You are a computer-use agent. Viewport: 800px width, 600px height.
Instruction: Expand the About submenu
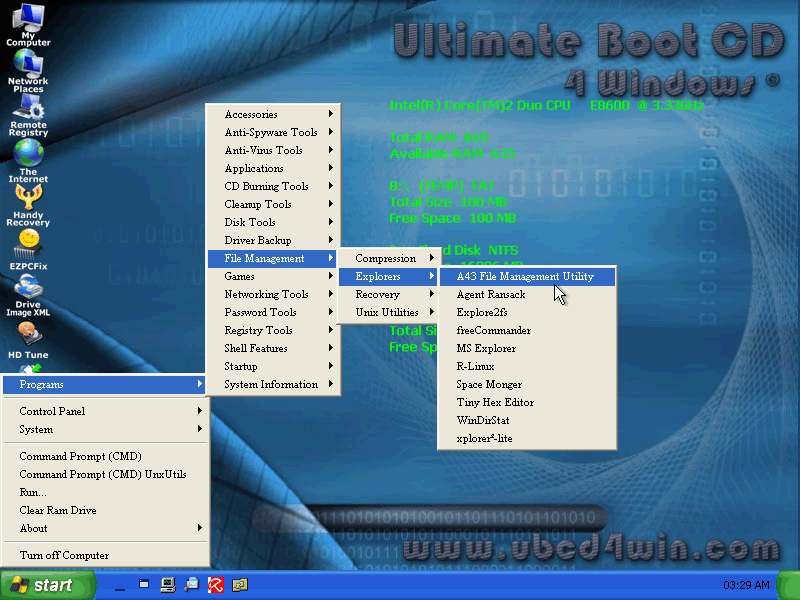tap(104, 528)
